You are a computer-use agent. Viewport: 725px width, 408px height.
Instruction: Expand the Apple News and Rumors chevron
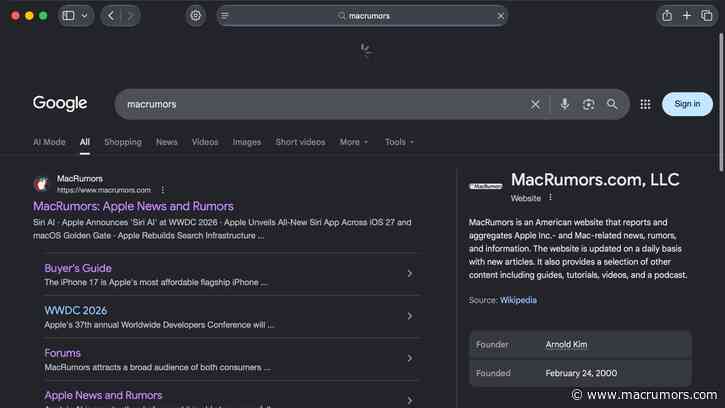click(410, 400)
